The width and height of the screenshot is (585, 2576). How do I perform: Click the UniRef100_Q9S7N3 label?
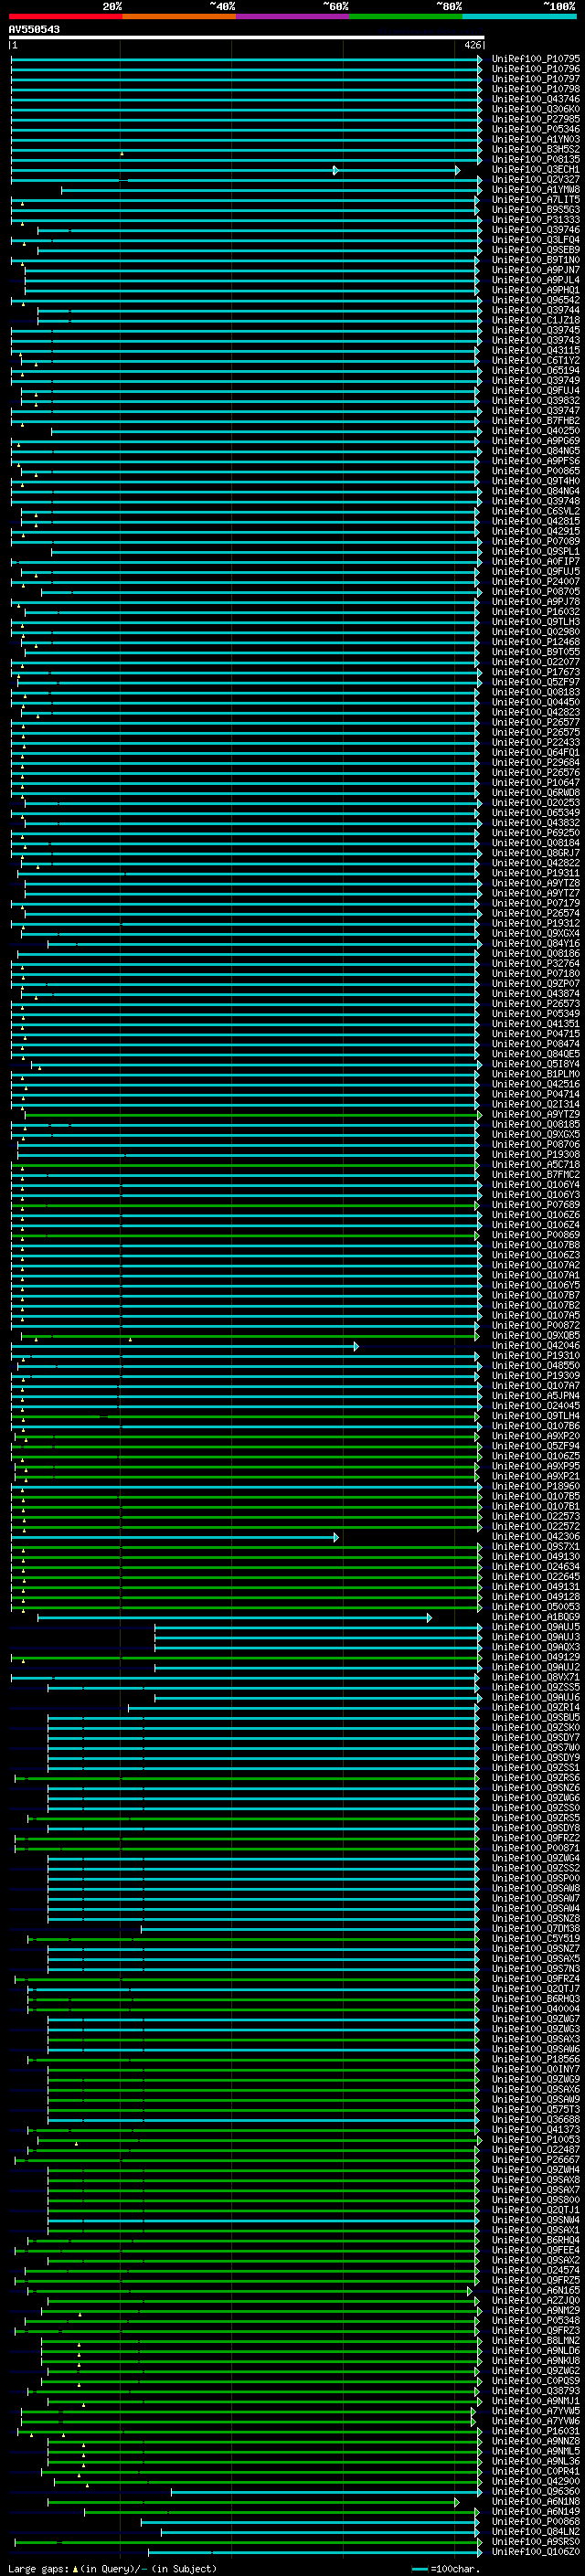536,1968
